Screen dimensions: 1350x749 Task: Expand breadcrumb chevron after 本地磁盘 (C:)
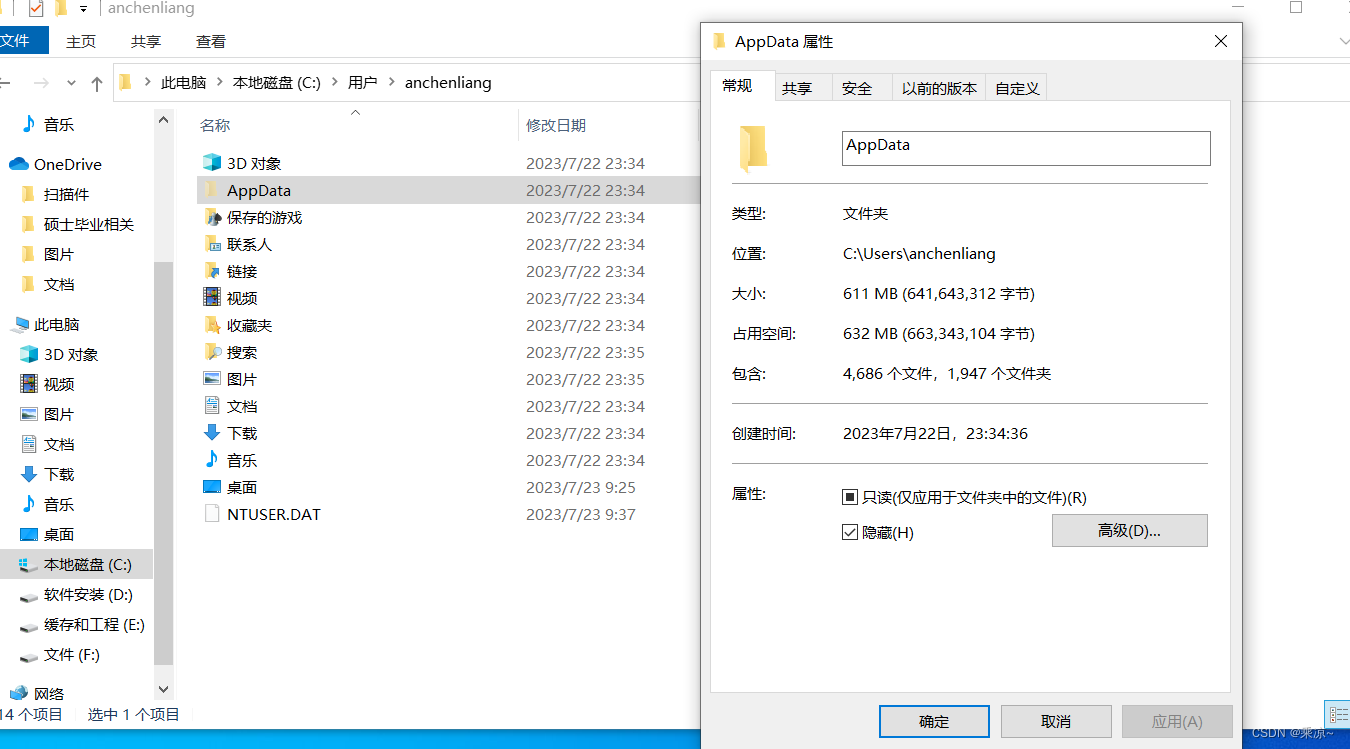point(334,83)
